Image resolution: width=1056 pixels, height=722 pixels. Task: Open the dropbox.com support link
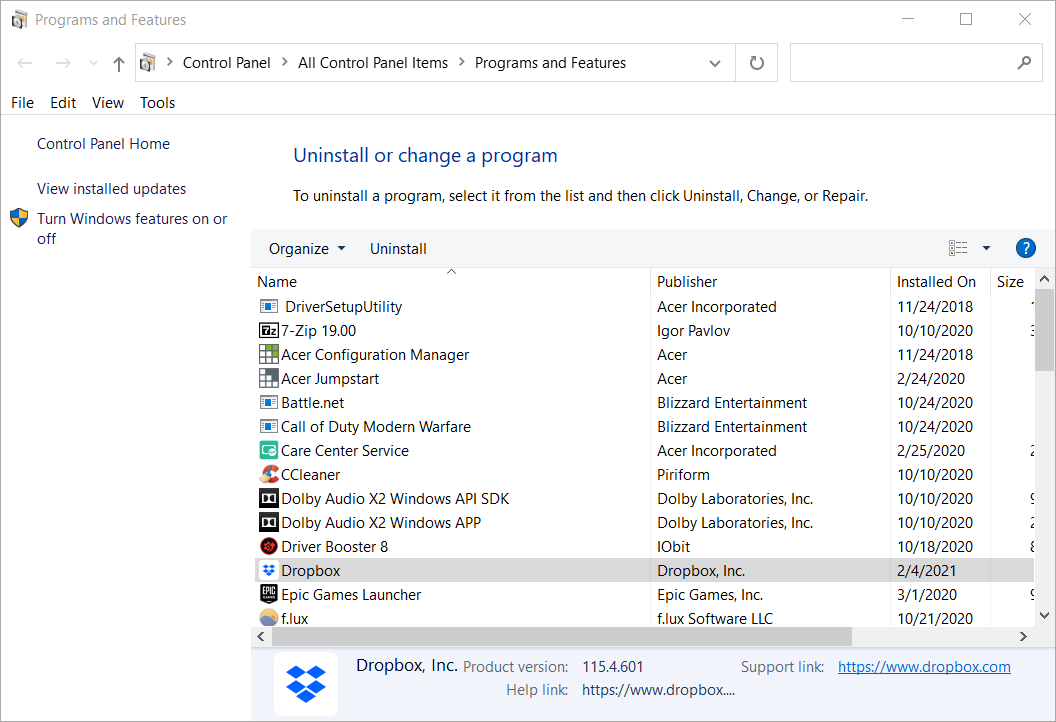pyautogui.click(x=924, y=667)
